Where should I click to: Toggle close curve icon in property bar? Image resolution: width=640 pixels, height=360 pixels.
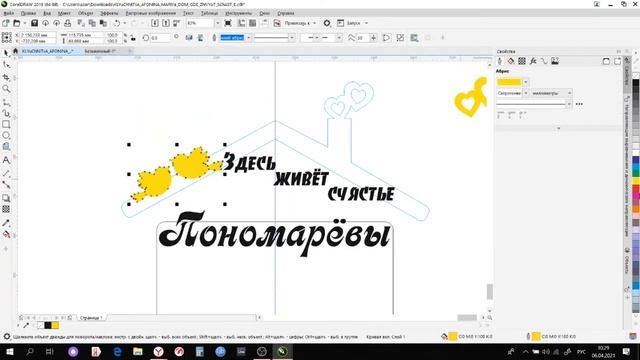(x=386, y=38)
